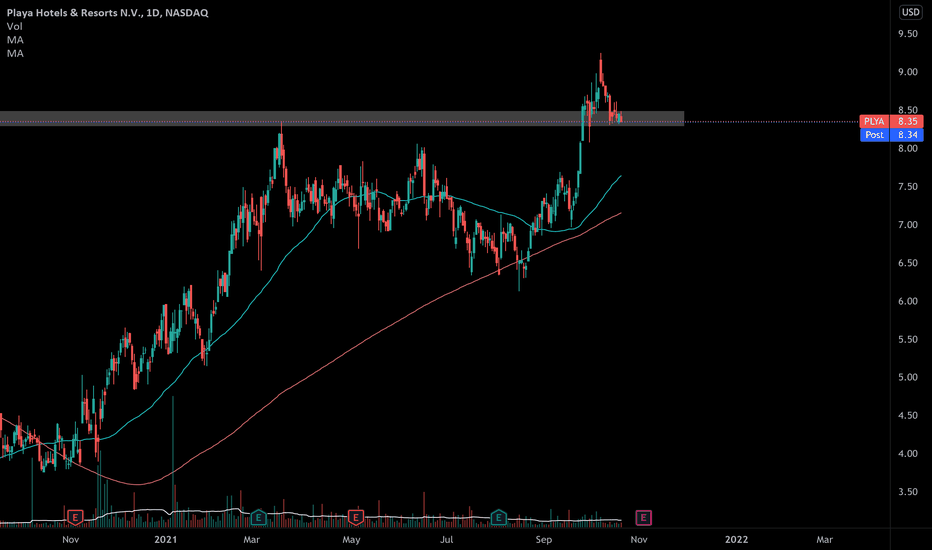Image resolution: width=932 pixels, height=550 pixels.
Task: Select the gray horizontal resistance zone rectangle
Action: pyautogui.click(x=342, y=118)
